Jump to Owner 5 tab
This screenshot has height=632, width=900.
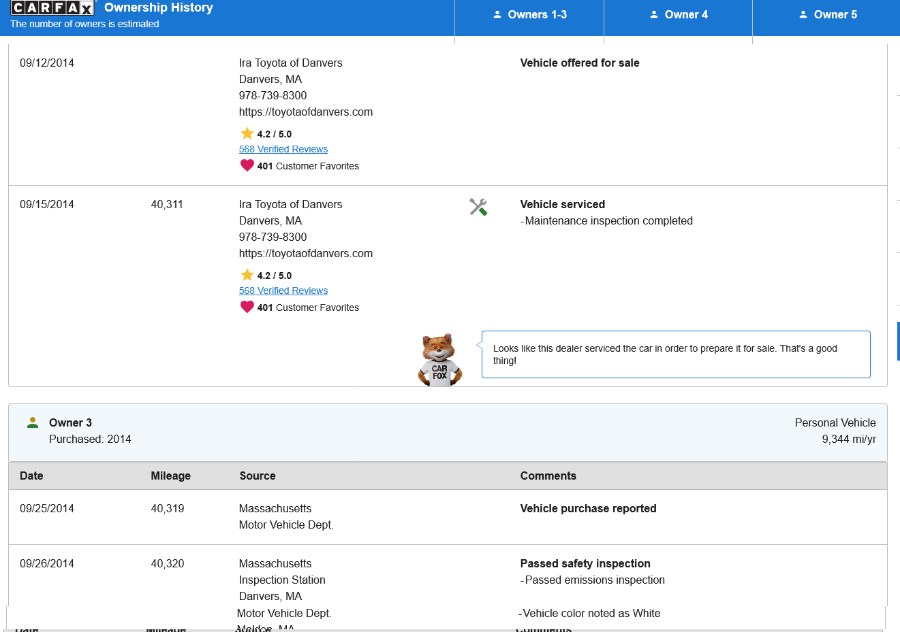pos(827,15)
